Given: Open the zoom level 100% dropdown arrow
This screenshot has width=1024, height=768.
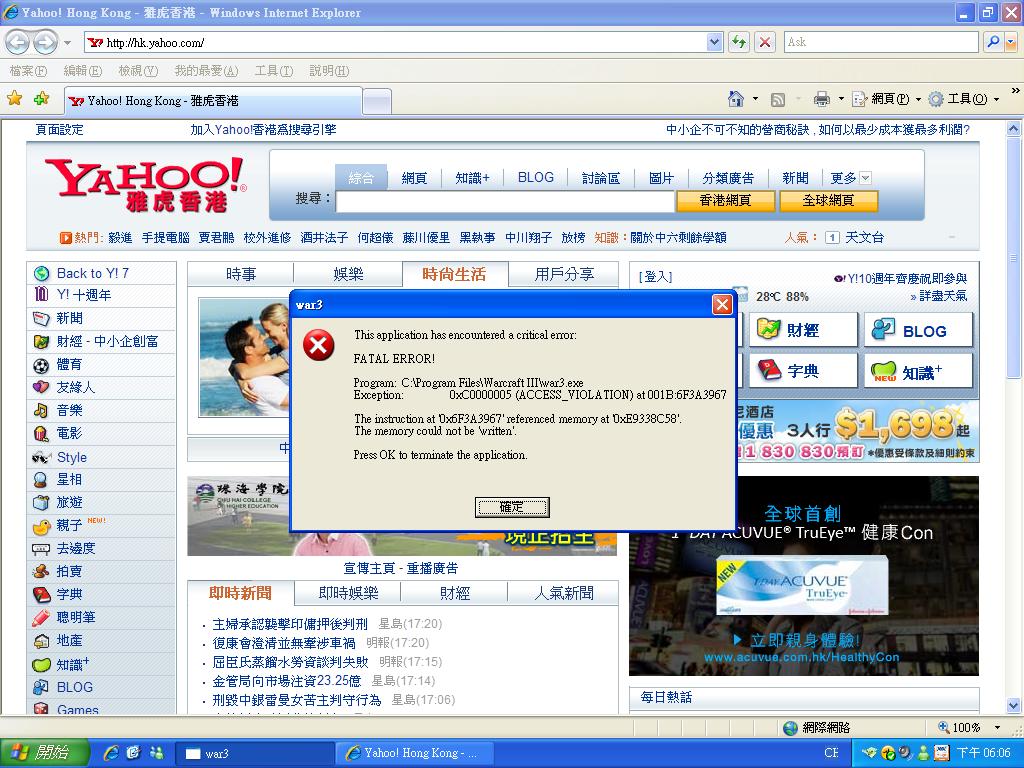Looking at the screenshot, I should [x=997, y=728].
